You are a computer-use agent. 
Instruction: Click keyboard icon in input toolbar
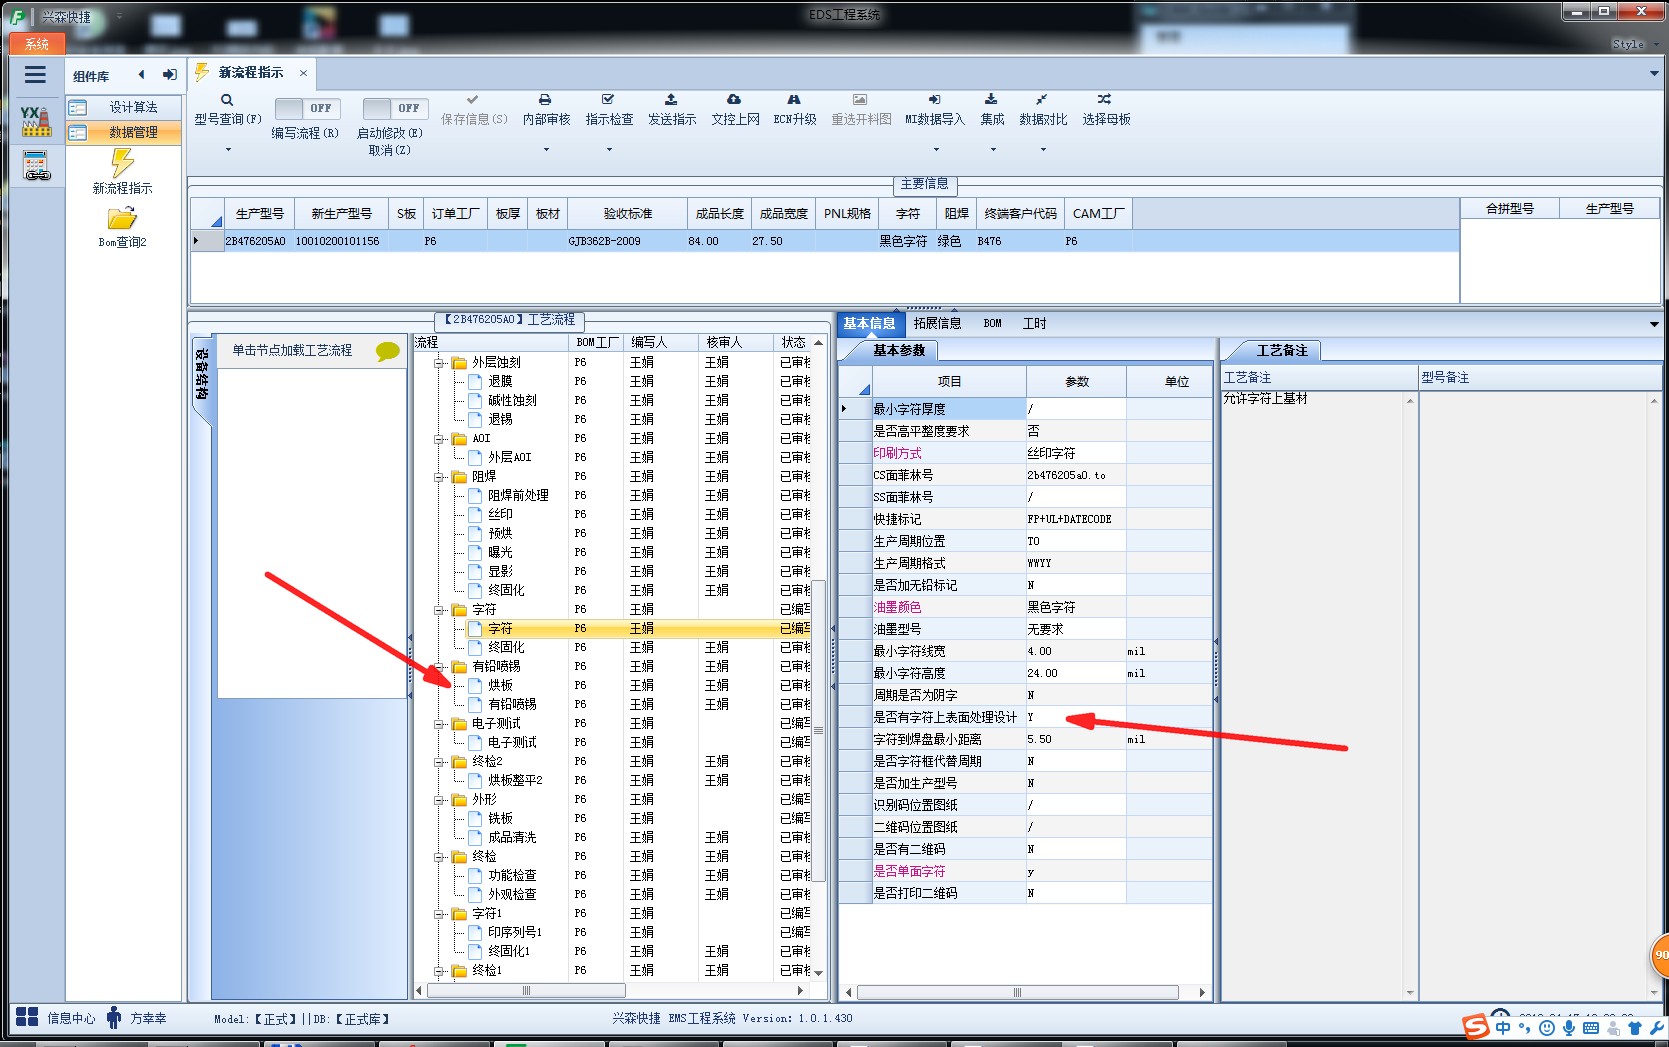point(1591,1028)
